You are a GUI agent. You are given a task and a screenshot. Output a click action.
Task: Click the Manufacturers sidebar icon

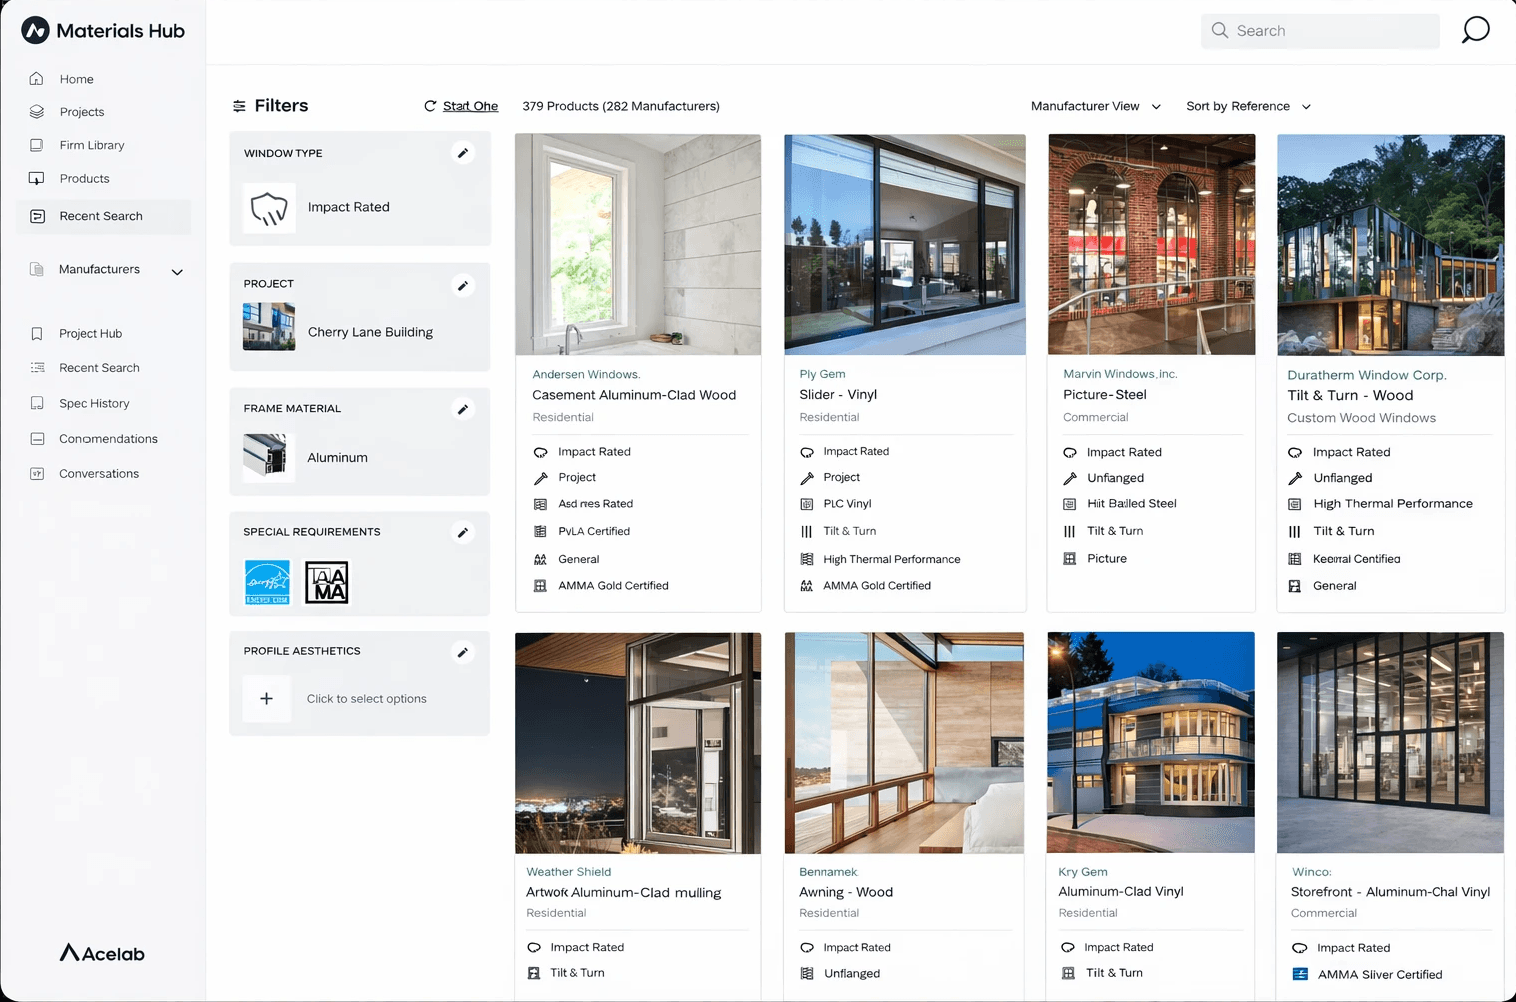(x=37, y=269)
